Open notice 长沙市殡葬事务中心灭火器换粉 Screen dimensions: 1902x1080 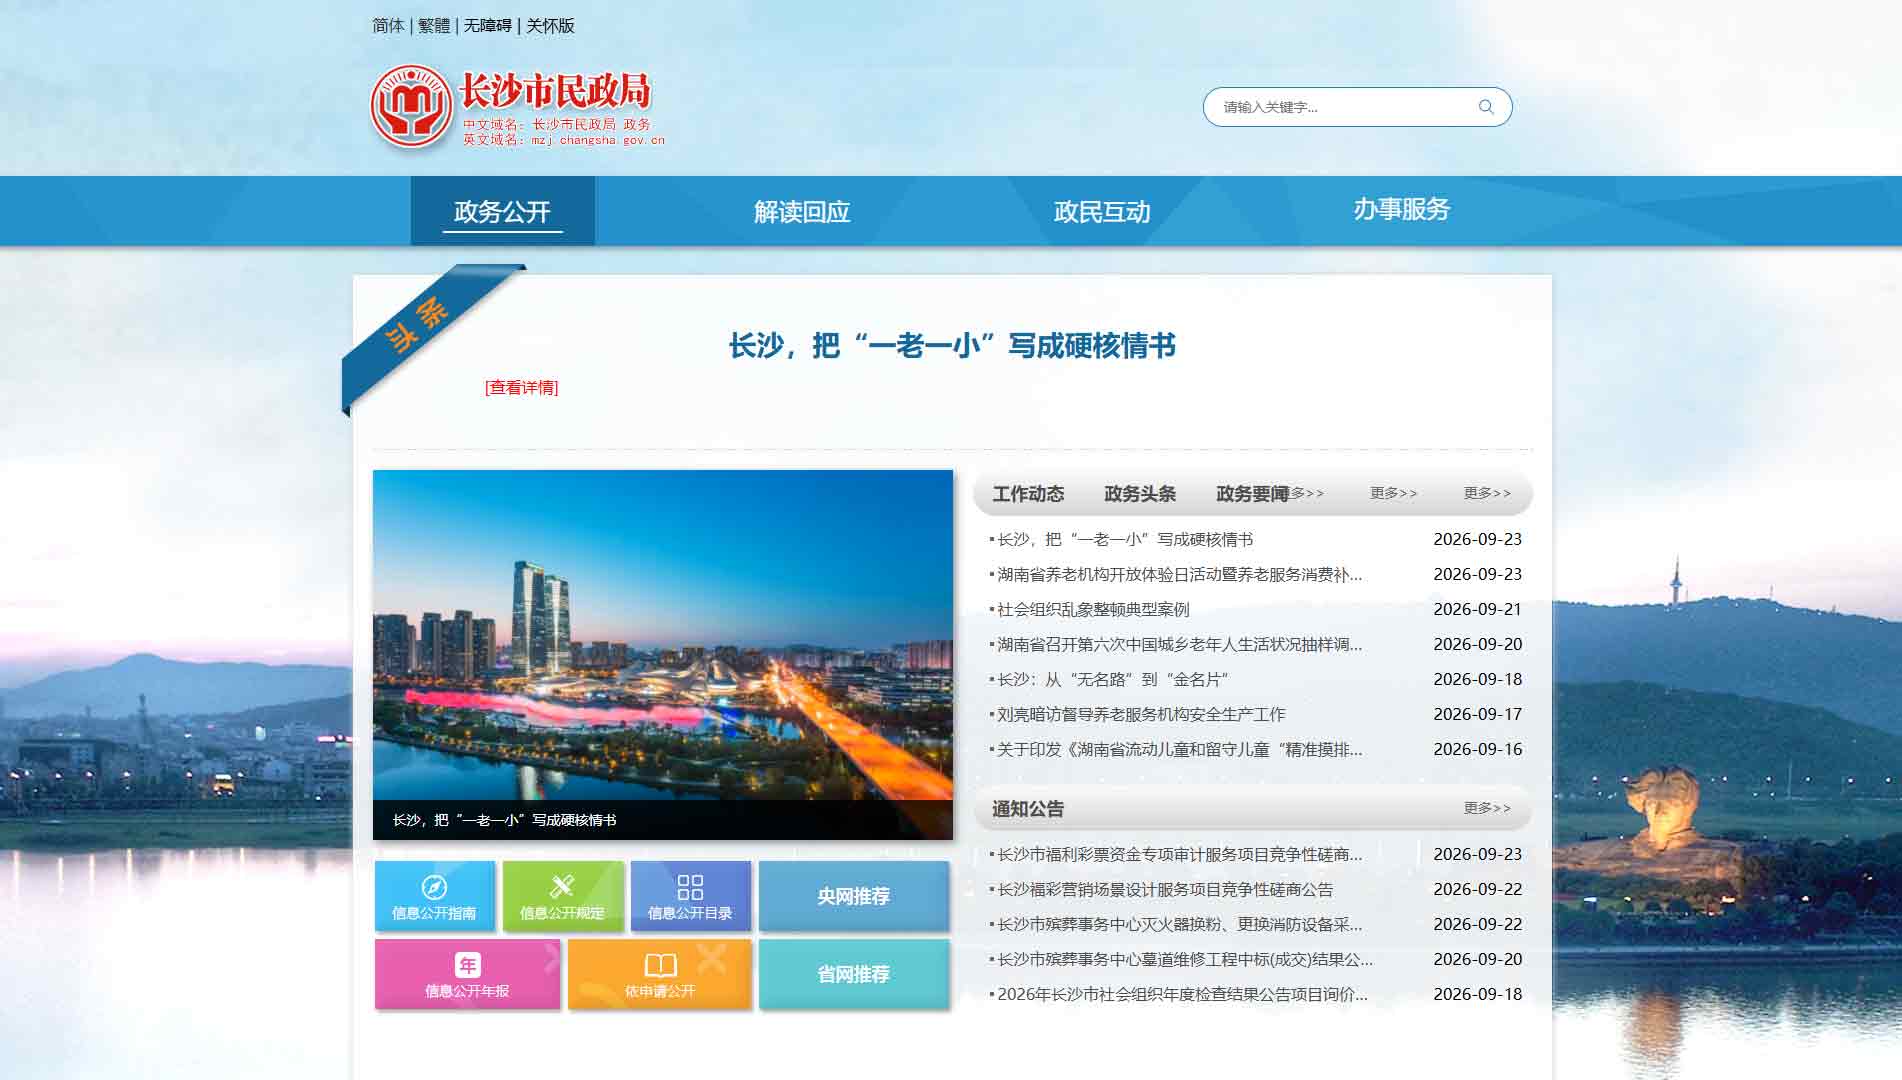pyautogui.click(x=1179, y=924)
